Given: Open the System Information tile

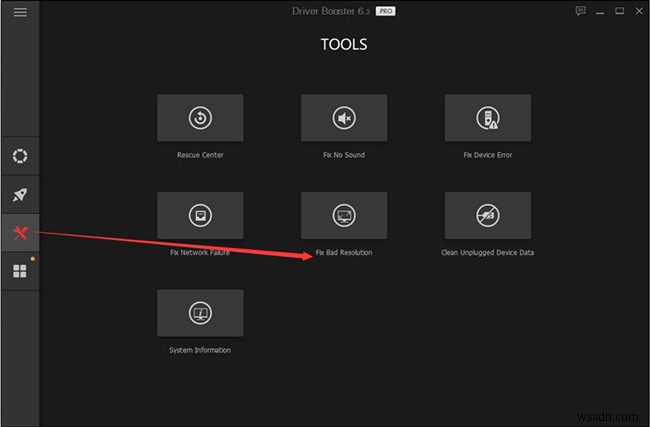Looking at the screenshot, I should click(x=200, y=313).
